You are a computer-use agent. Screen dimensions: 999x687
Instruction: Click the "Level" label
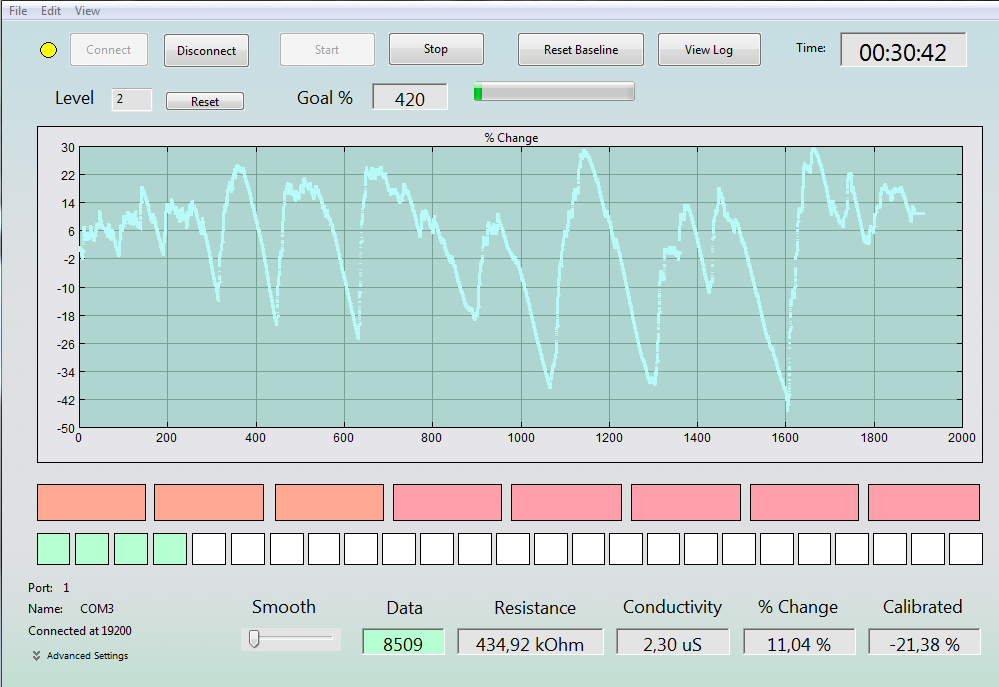click(x=75, y=98)
